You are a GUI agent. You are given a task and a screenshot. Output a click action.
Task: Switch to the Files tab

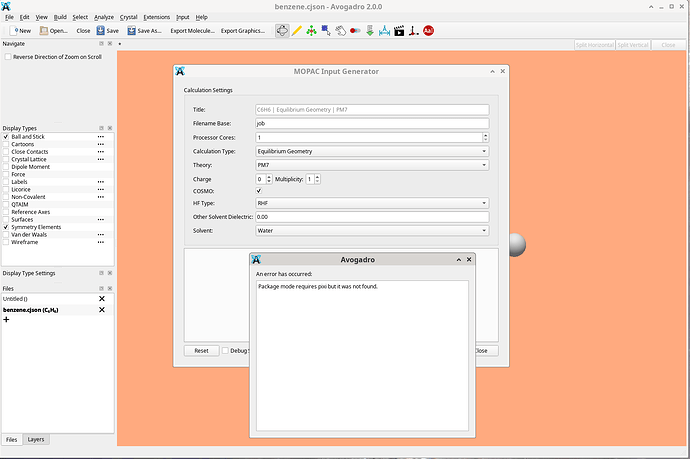point(11,440)
